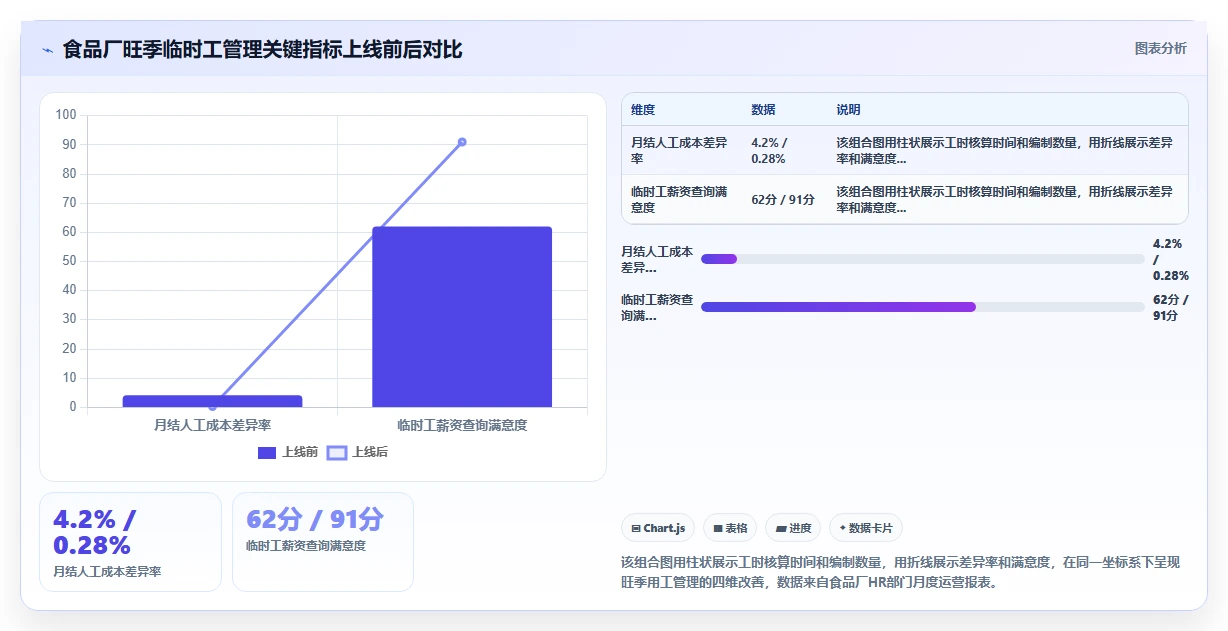Open the 4.2% / 0.28% data card
Image resolution: width=1228 pixels, height=631 pixels.
130,542
